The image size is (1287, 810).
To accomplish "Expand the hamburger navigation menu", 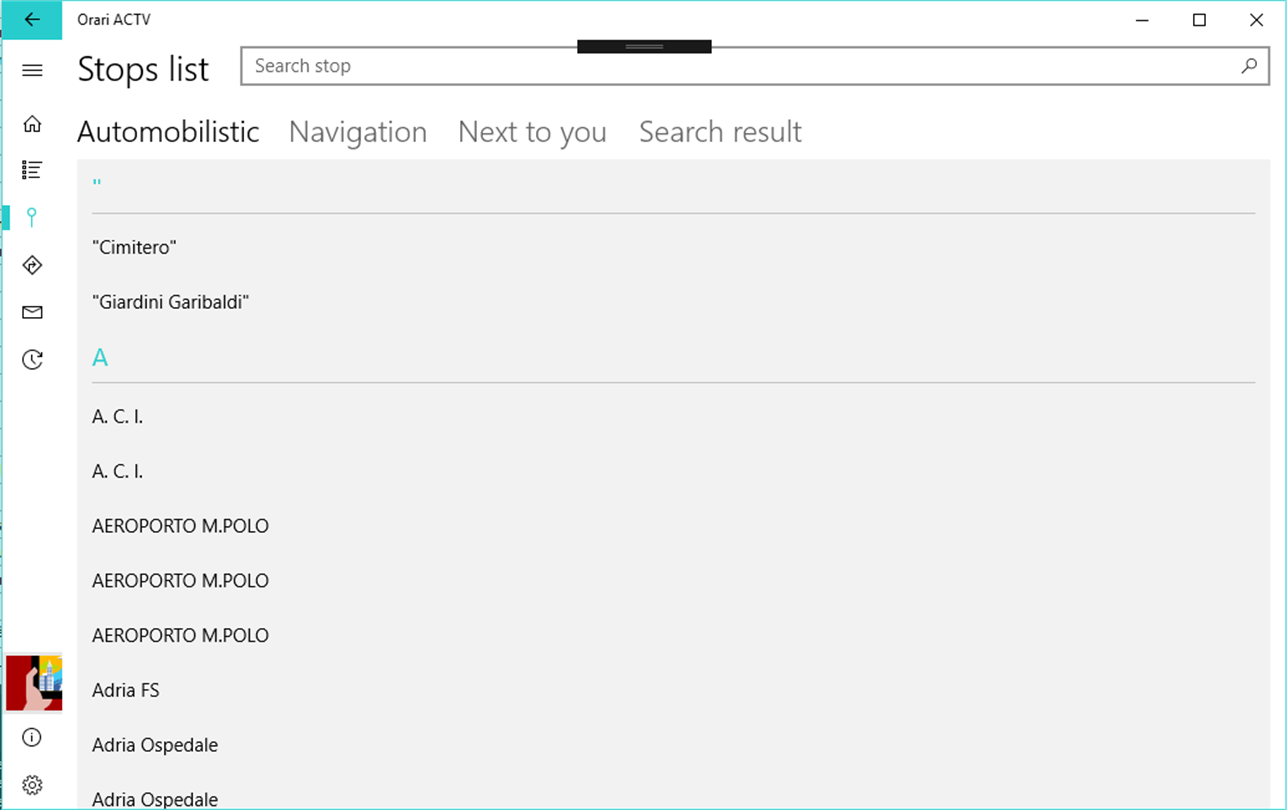I will tap(32, 70).
